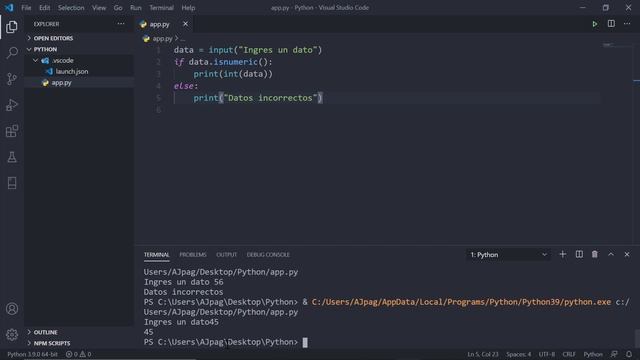
Task: Split the terminal panel
Action: pyautogui.click(x=579, y=254)
